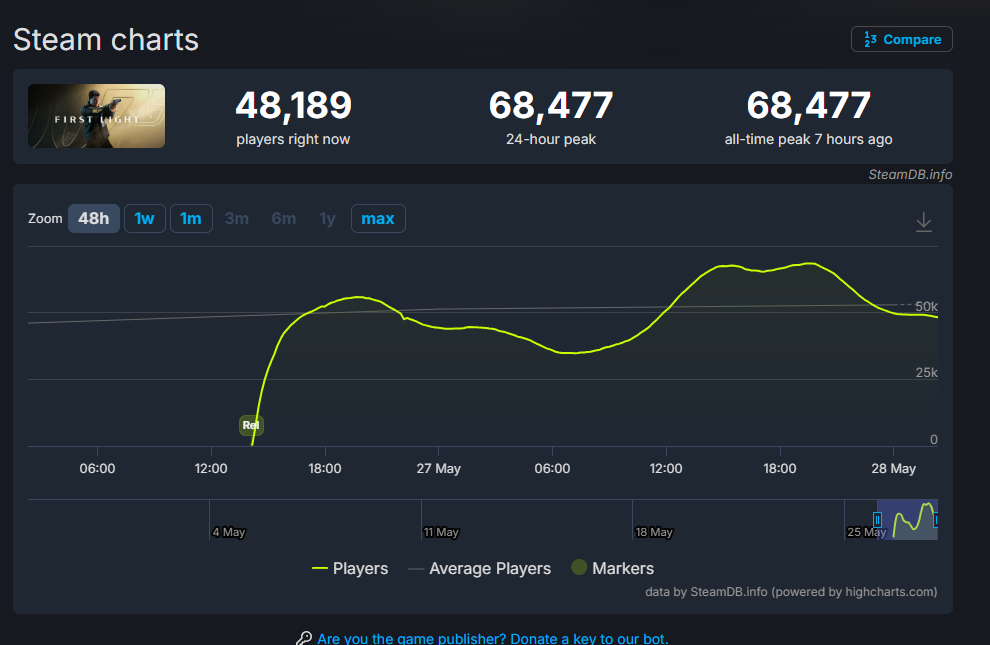Click the key icon beside publisher link
The image size is (990, 645).
point(304,638)
